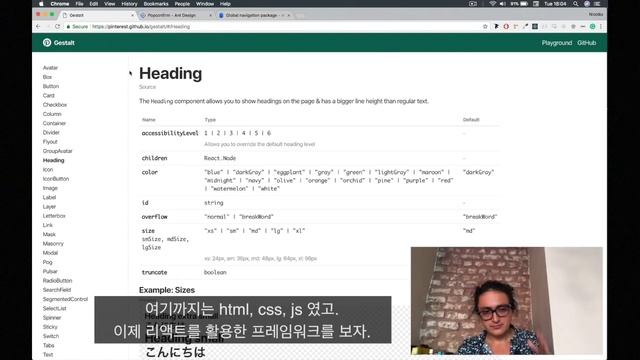
Task: Select Modal in the sidebar
Action: pyautogui.click(x=50, y=253)
